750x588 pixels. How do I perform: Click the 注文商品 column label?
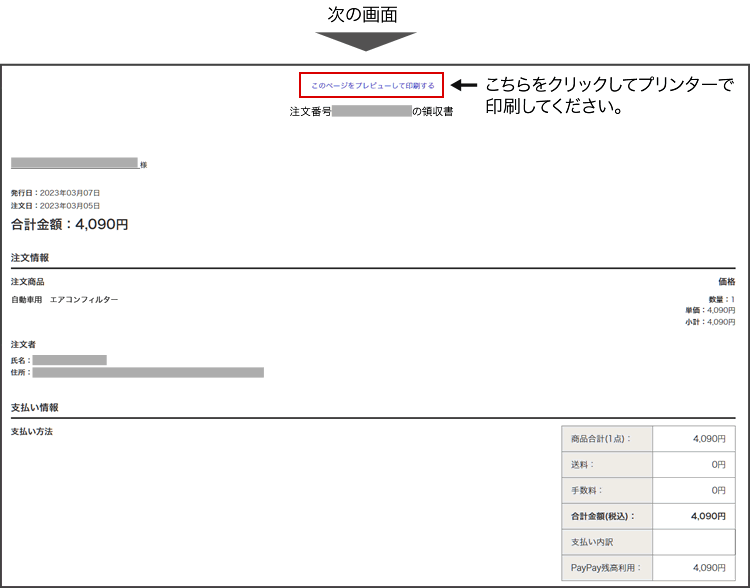(x=27, y=281)
